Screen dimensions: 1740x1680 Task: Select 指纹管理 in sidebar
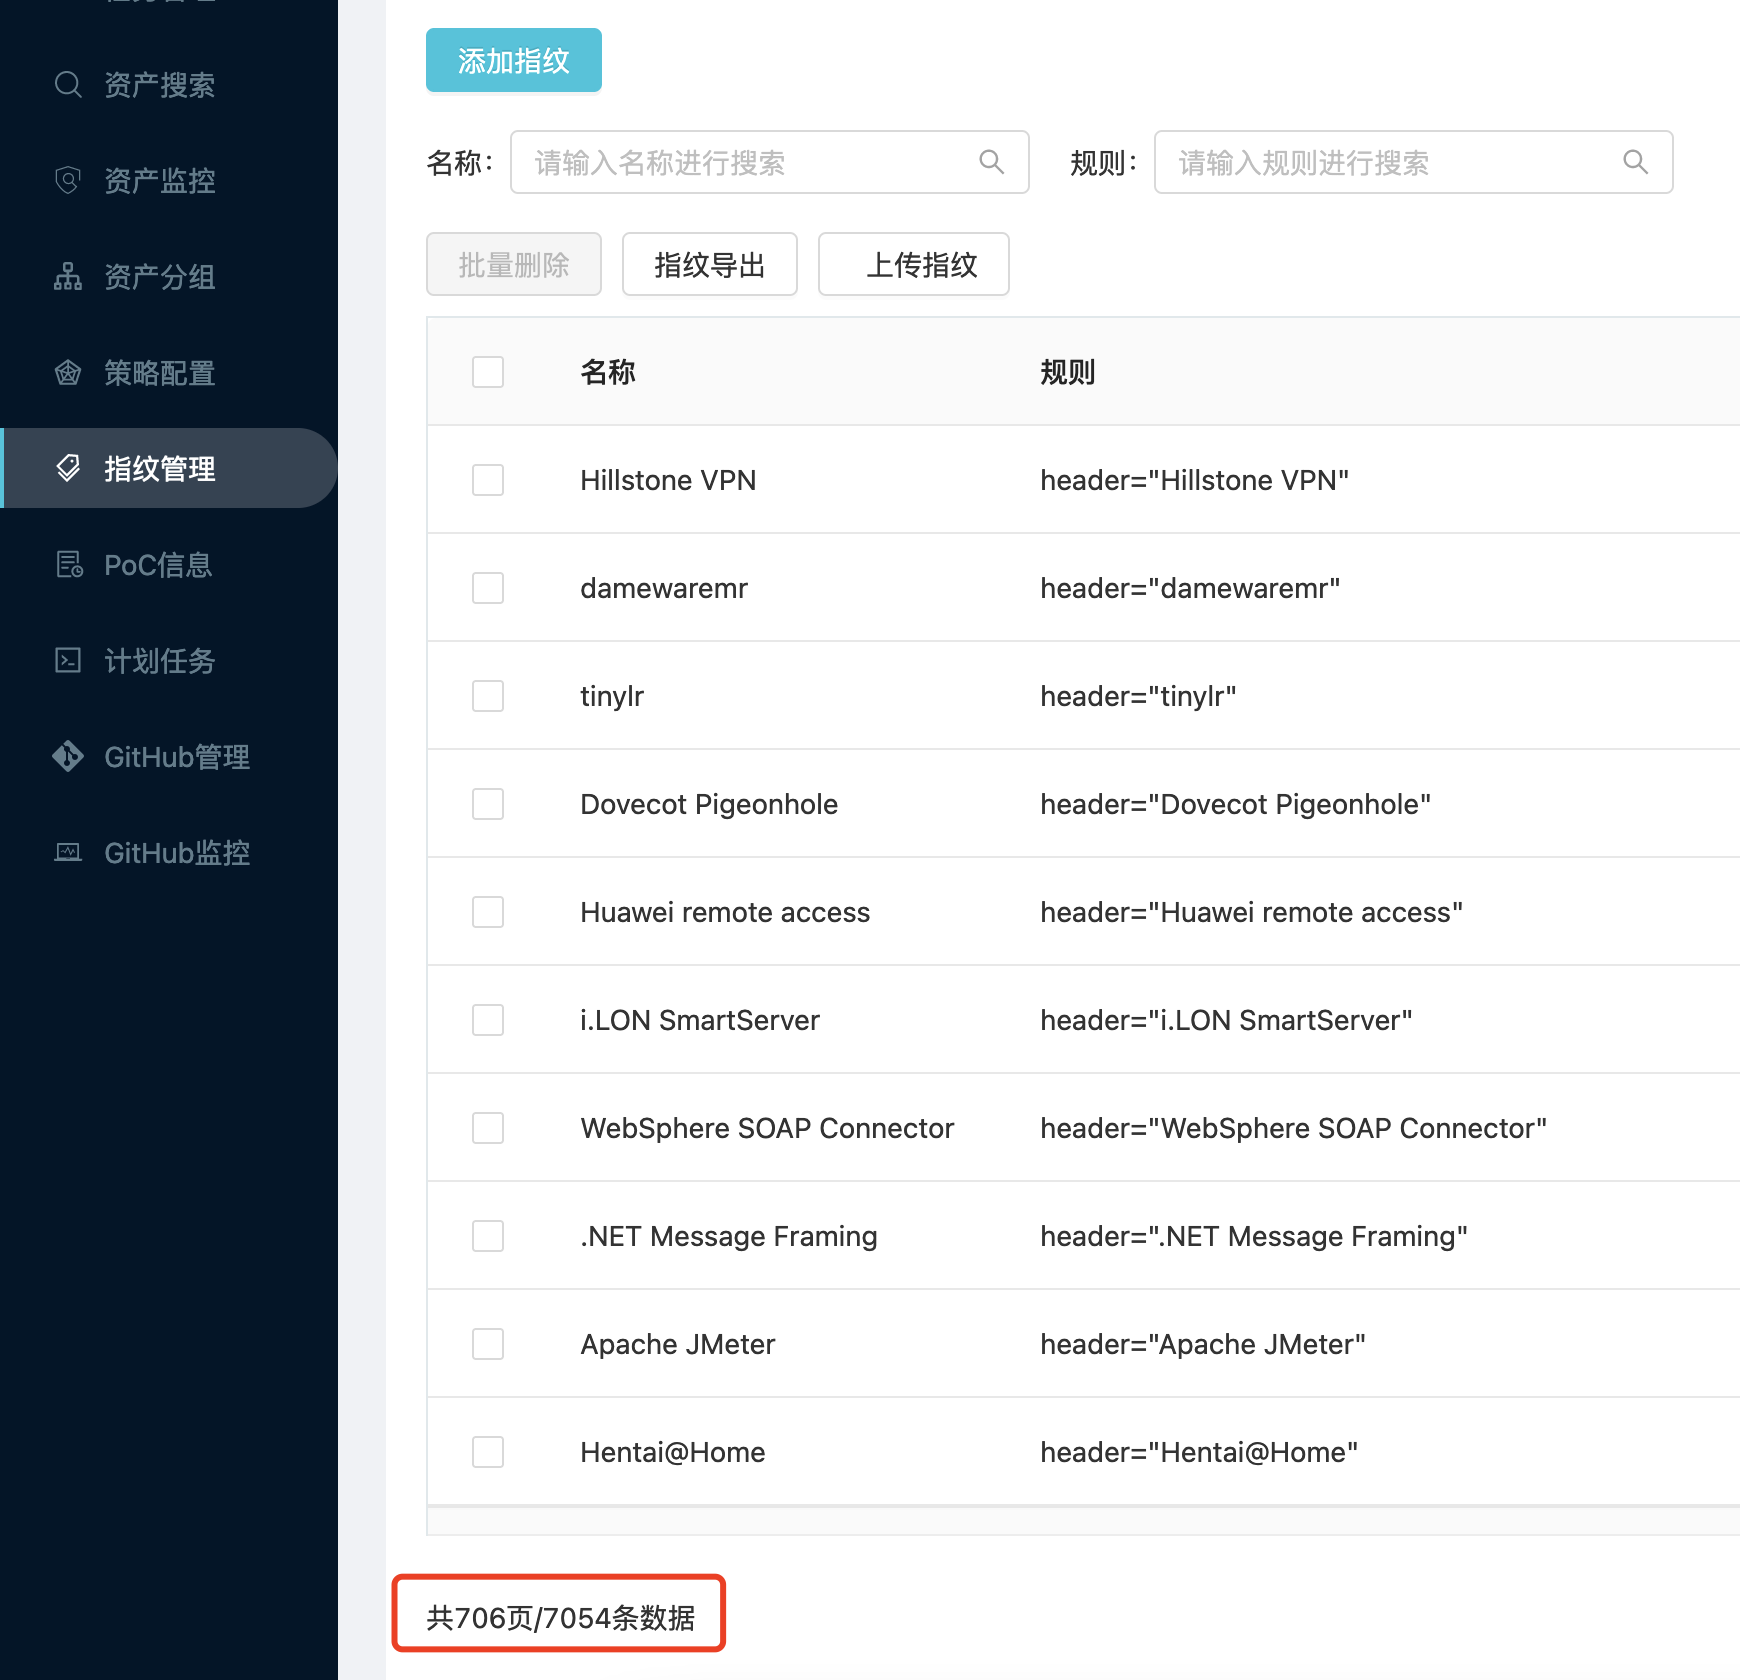(169, 468)
